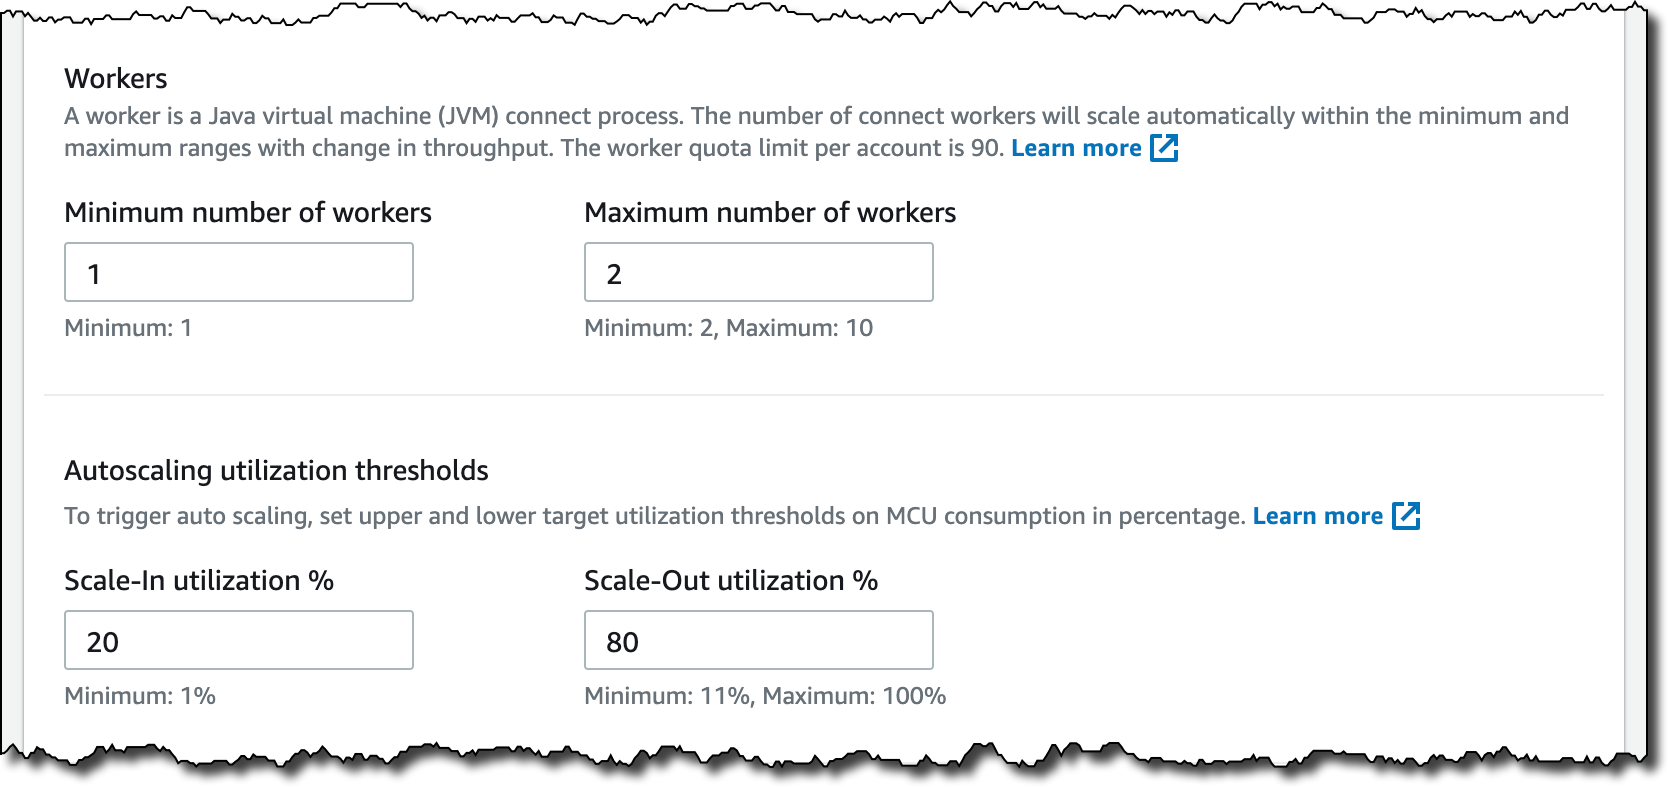Click the Workers section heading
The image size is (1668, 788).
116,78
